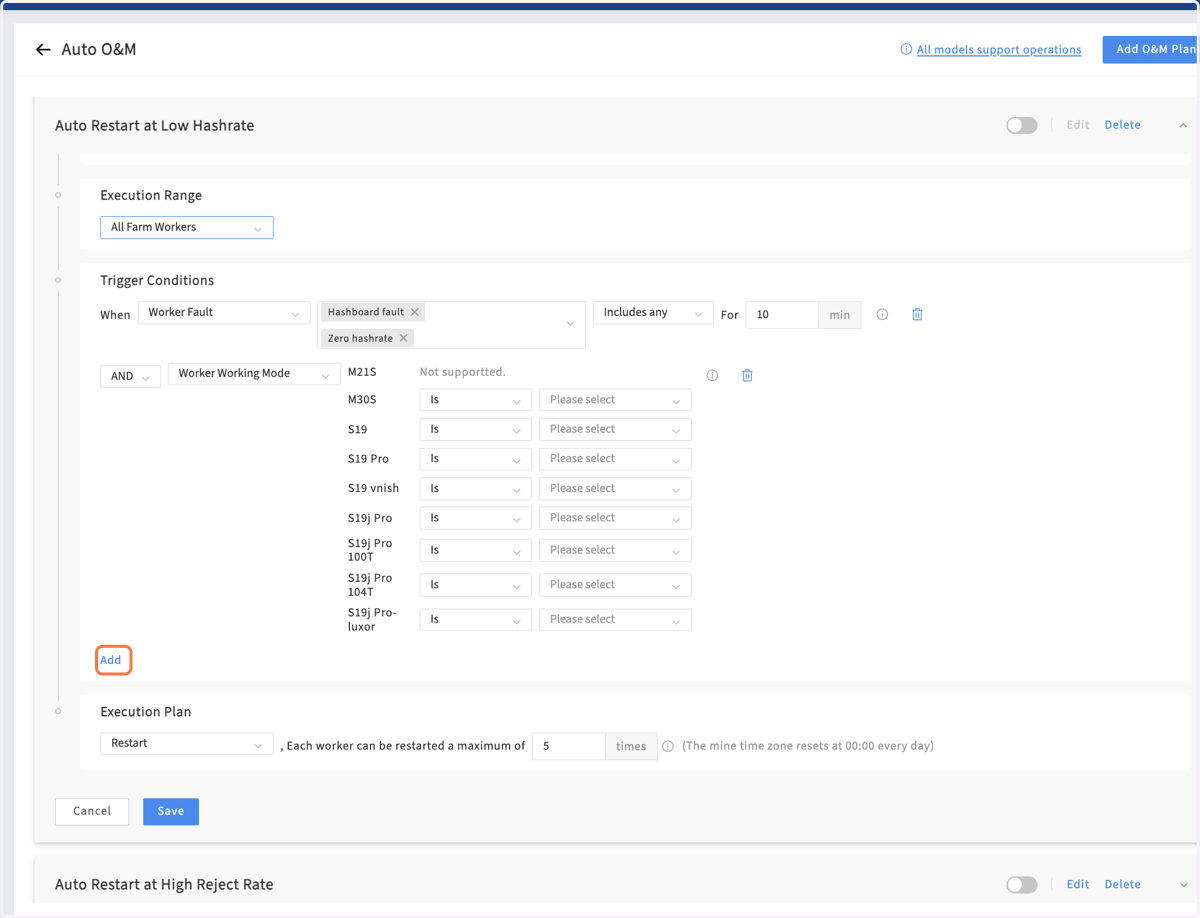Expand the fault types multi-select arrow

pyautogui.click(x=570, y=324)
